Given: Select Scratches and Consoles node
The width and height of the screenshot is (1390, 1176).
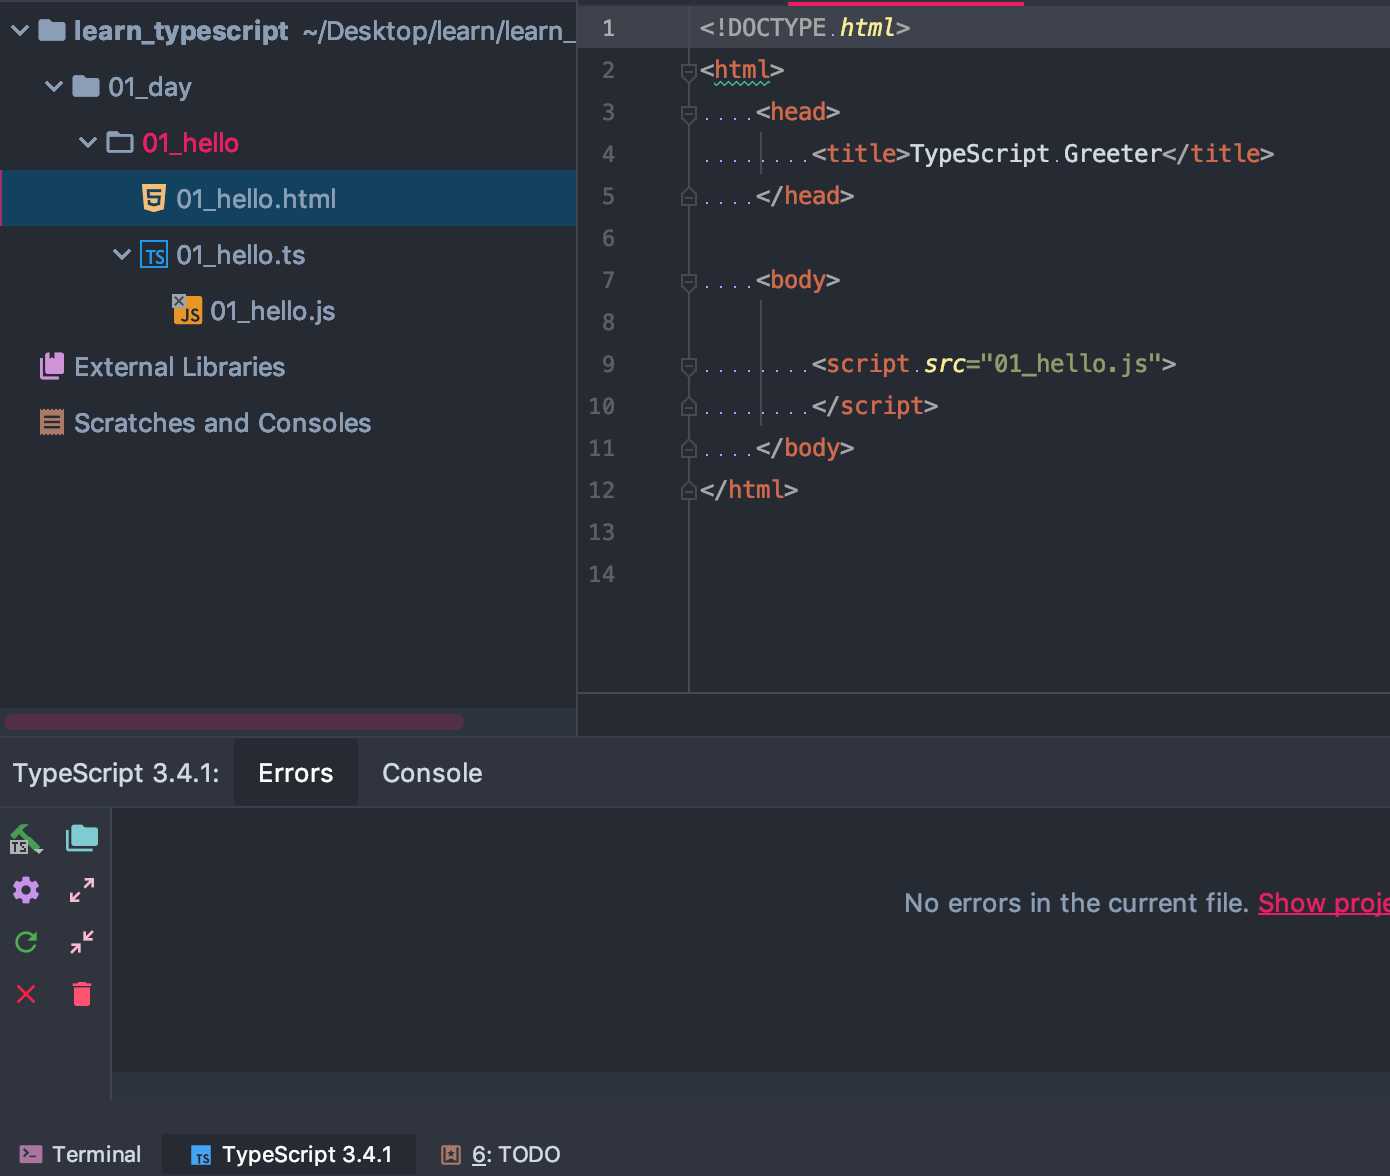Looking at the screenshot, I should (x=222, y=423).
